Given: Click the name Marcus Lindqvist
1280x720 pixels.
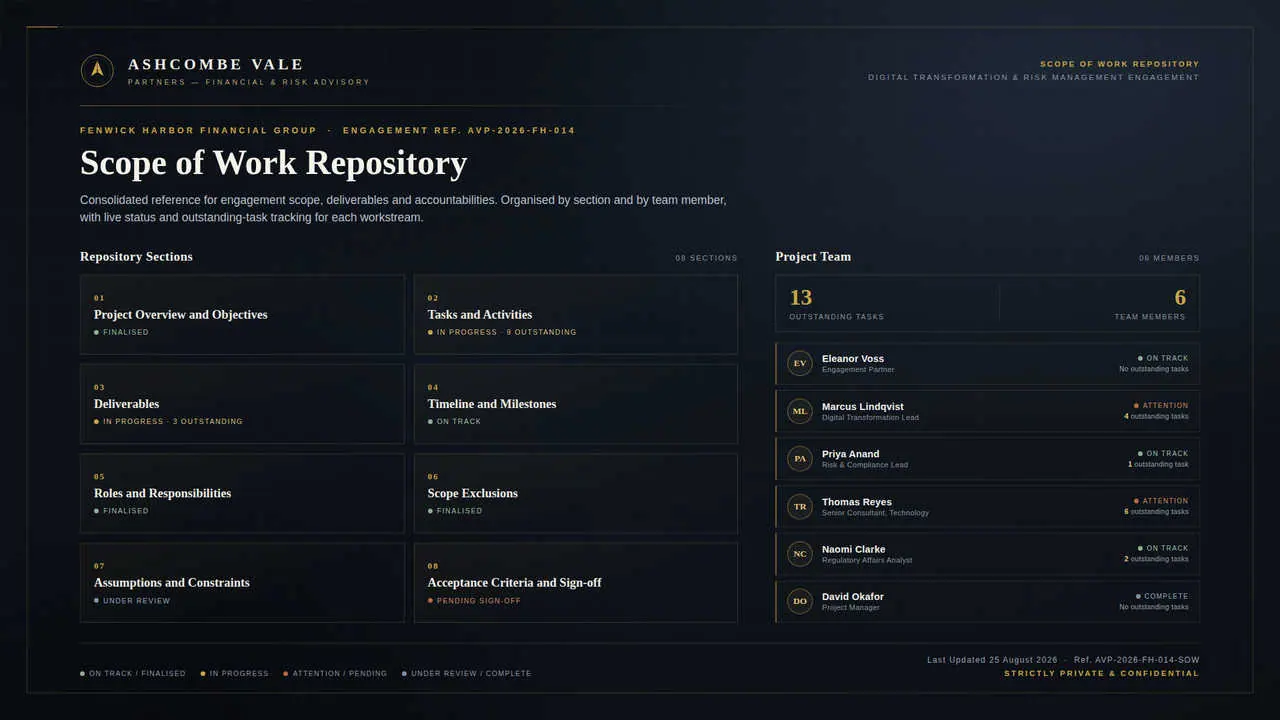Looking at the screenshot, I should pyautogui.click(x=863, y=406).
